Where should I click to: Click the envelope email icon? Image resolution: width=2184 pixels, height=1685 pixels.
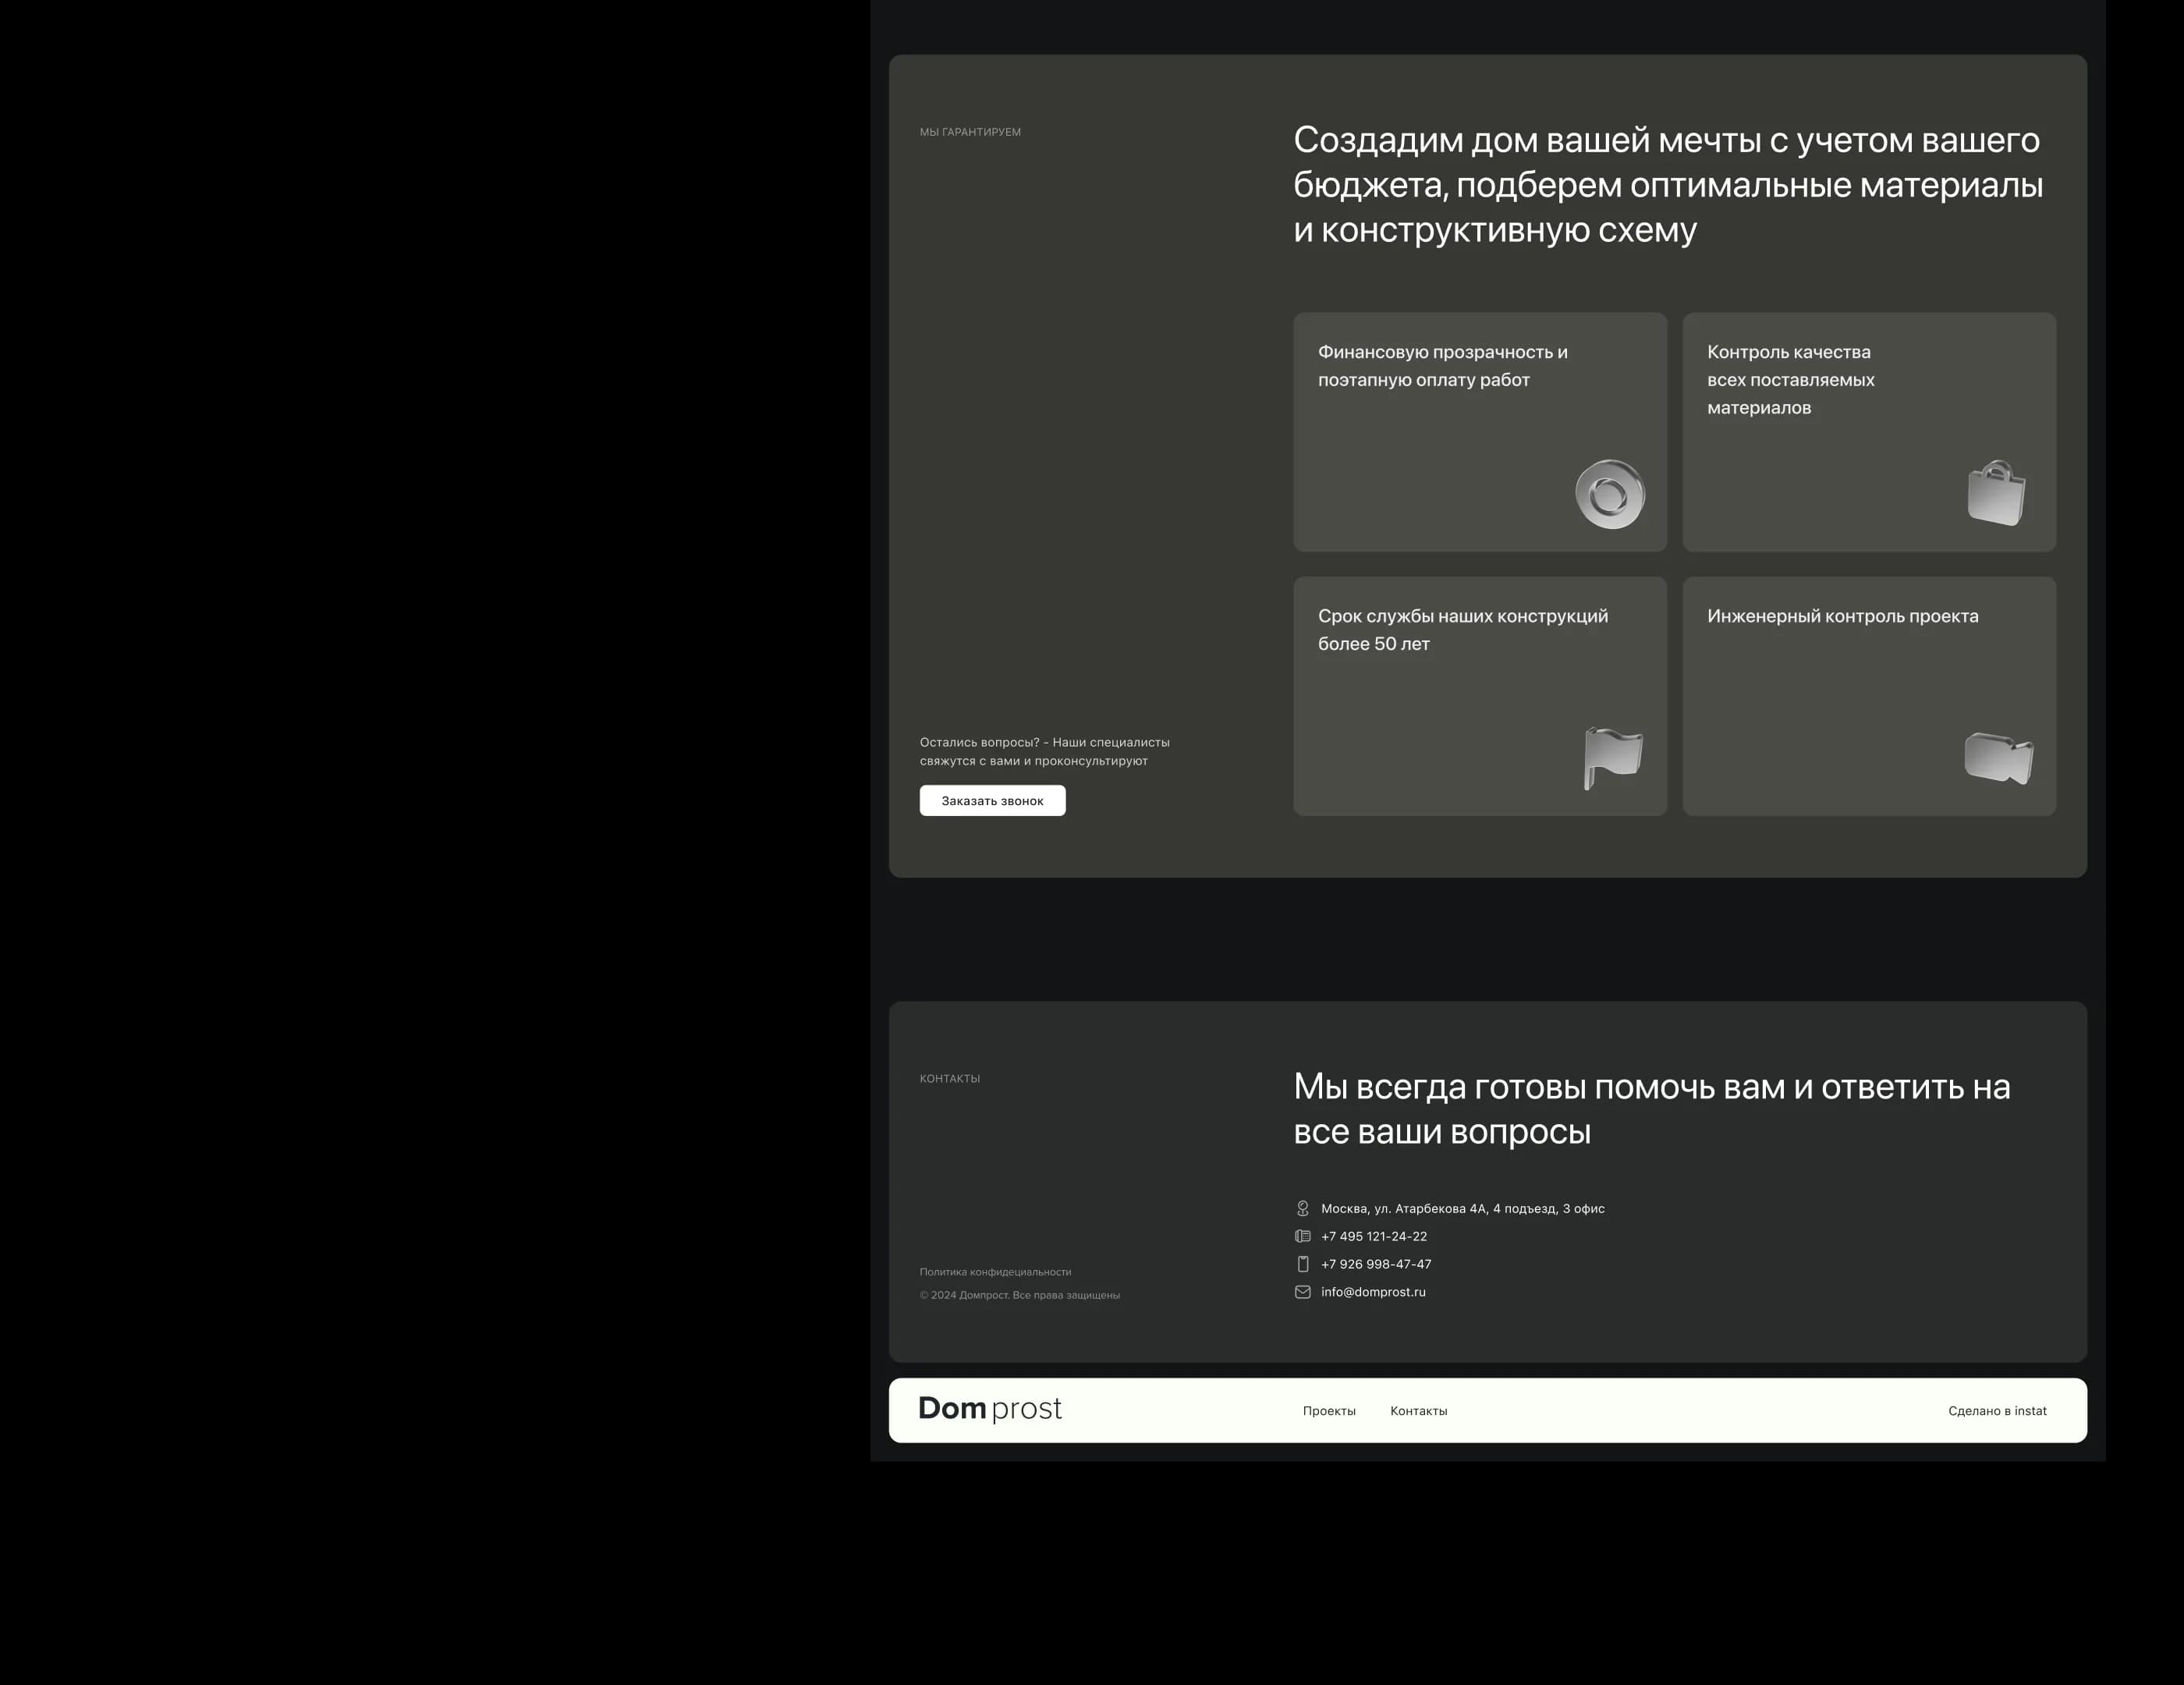click(x=1302, y=1292)
